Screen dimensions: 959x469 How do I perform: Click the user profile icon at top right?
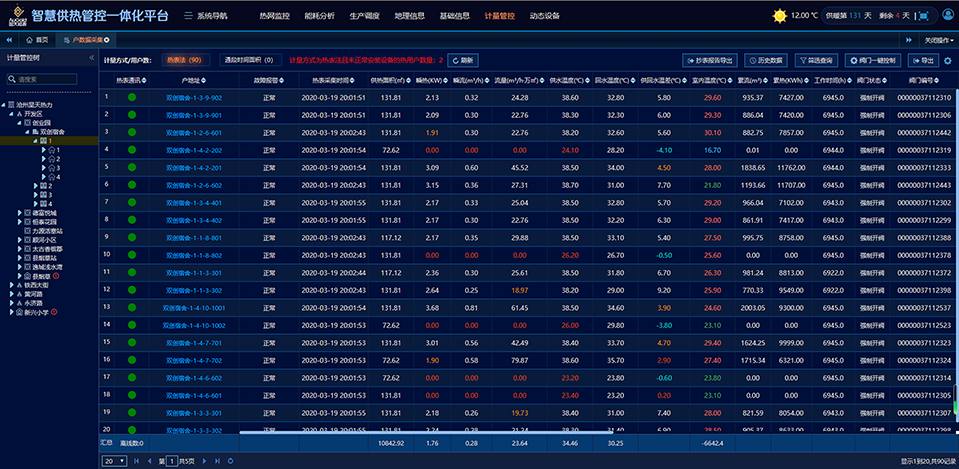pos(948,16)
